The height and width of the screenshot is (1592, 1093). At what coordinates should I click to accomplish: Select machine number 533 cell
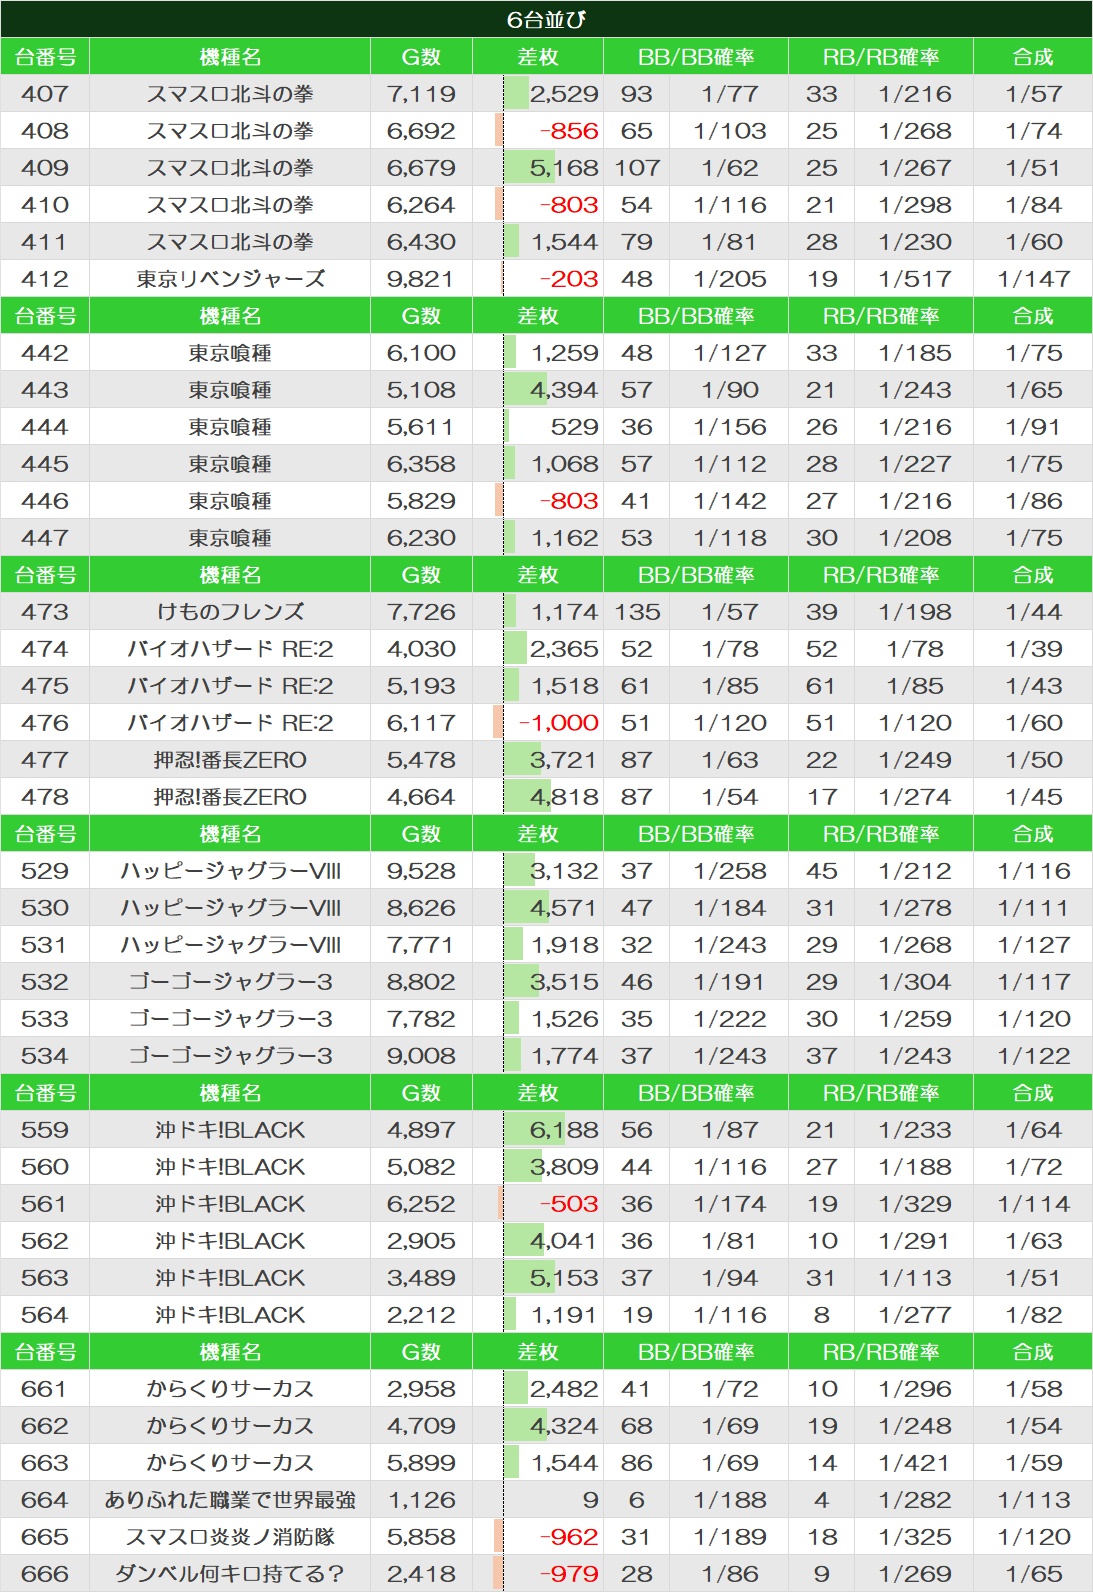click(x=45, y=1019)
